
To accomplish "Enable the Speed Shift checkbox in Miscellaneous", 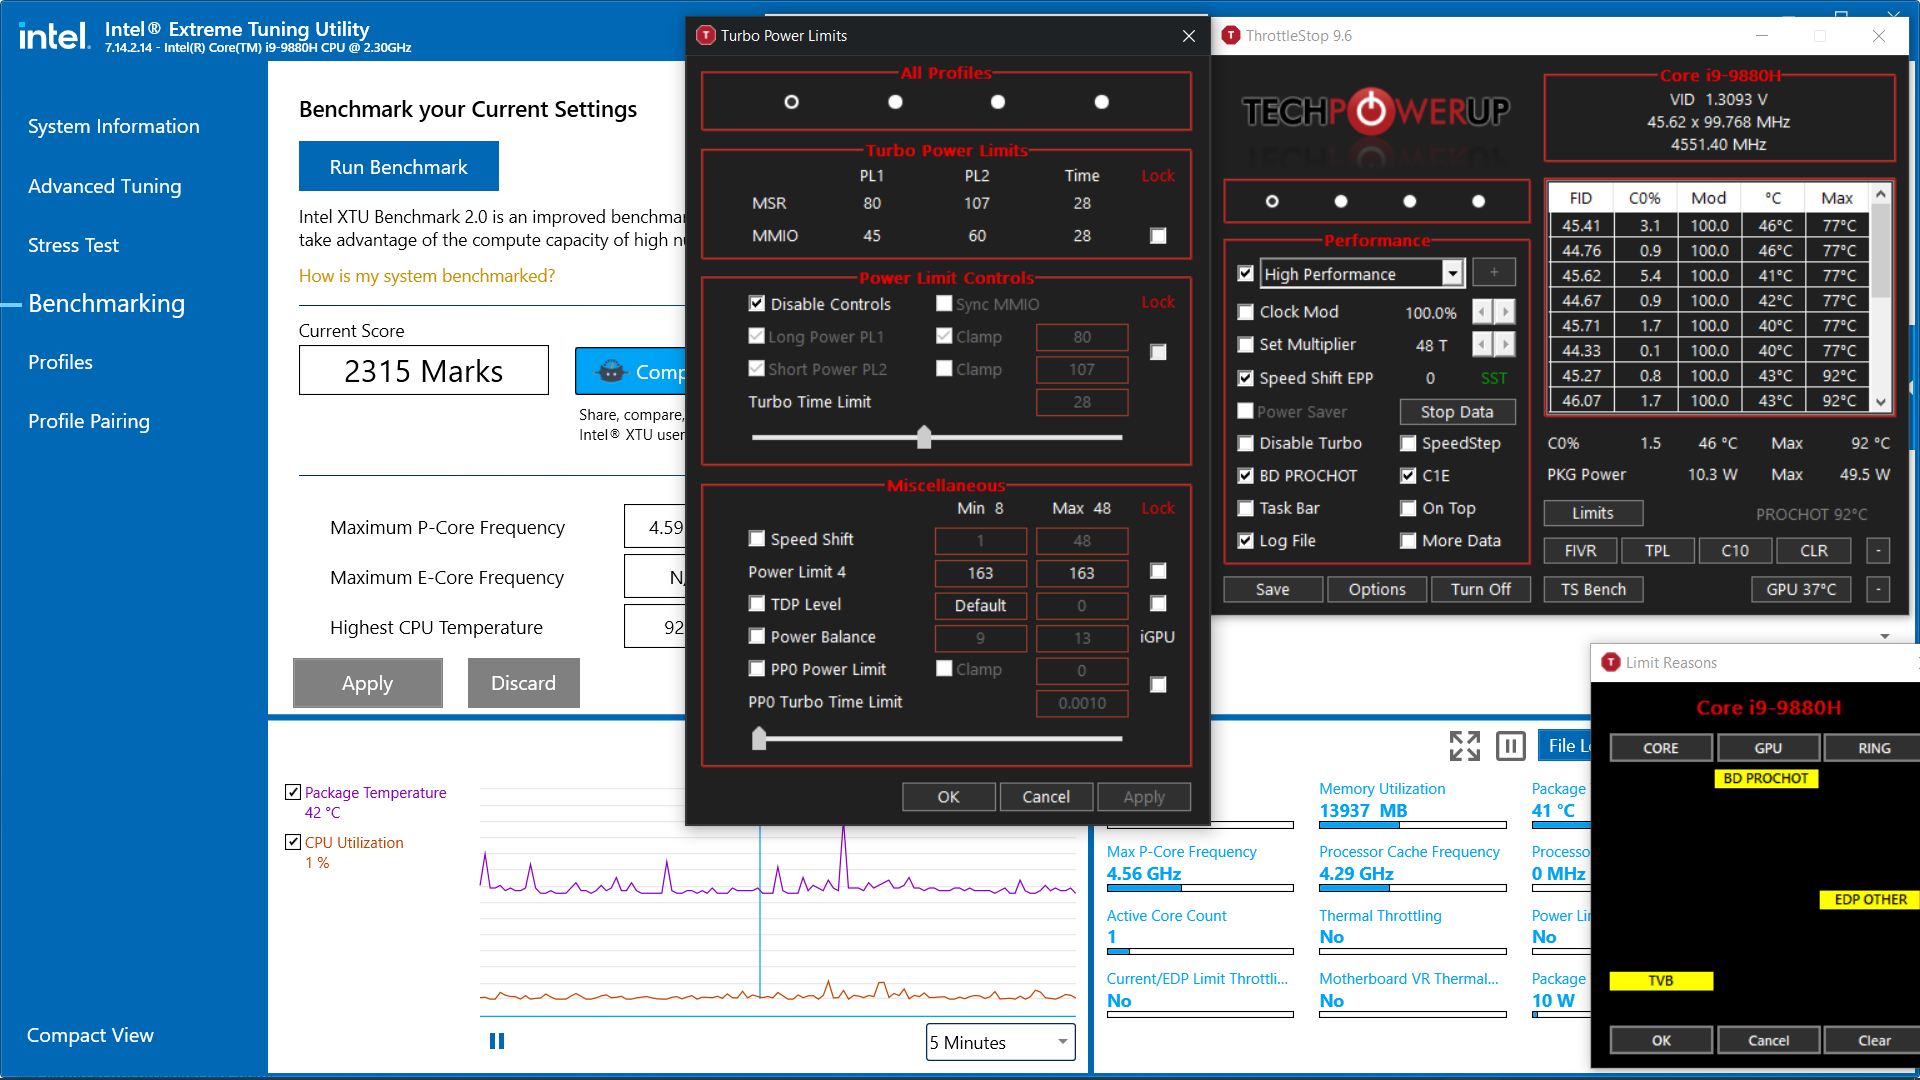I will coord(757,539).
